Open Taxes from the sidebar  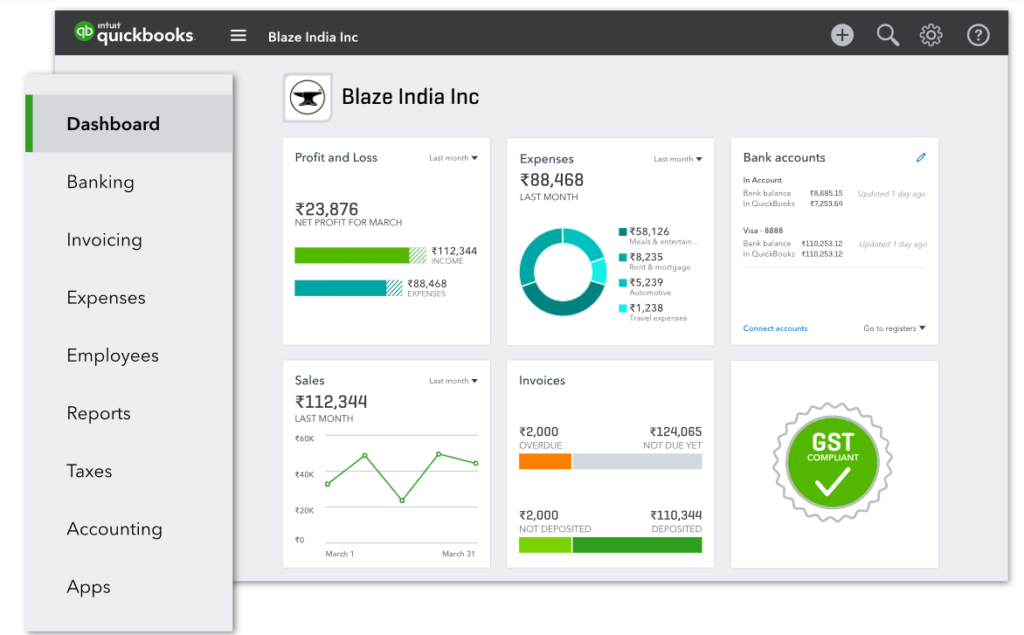coord(89,471)
